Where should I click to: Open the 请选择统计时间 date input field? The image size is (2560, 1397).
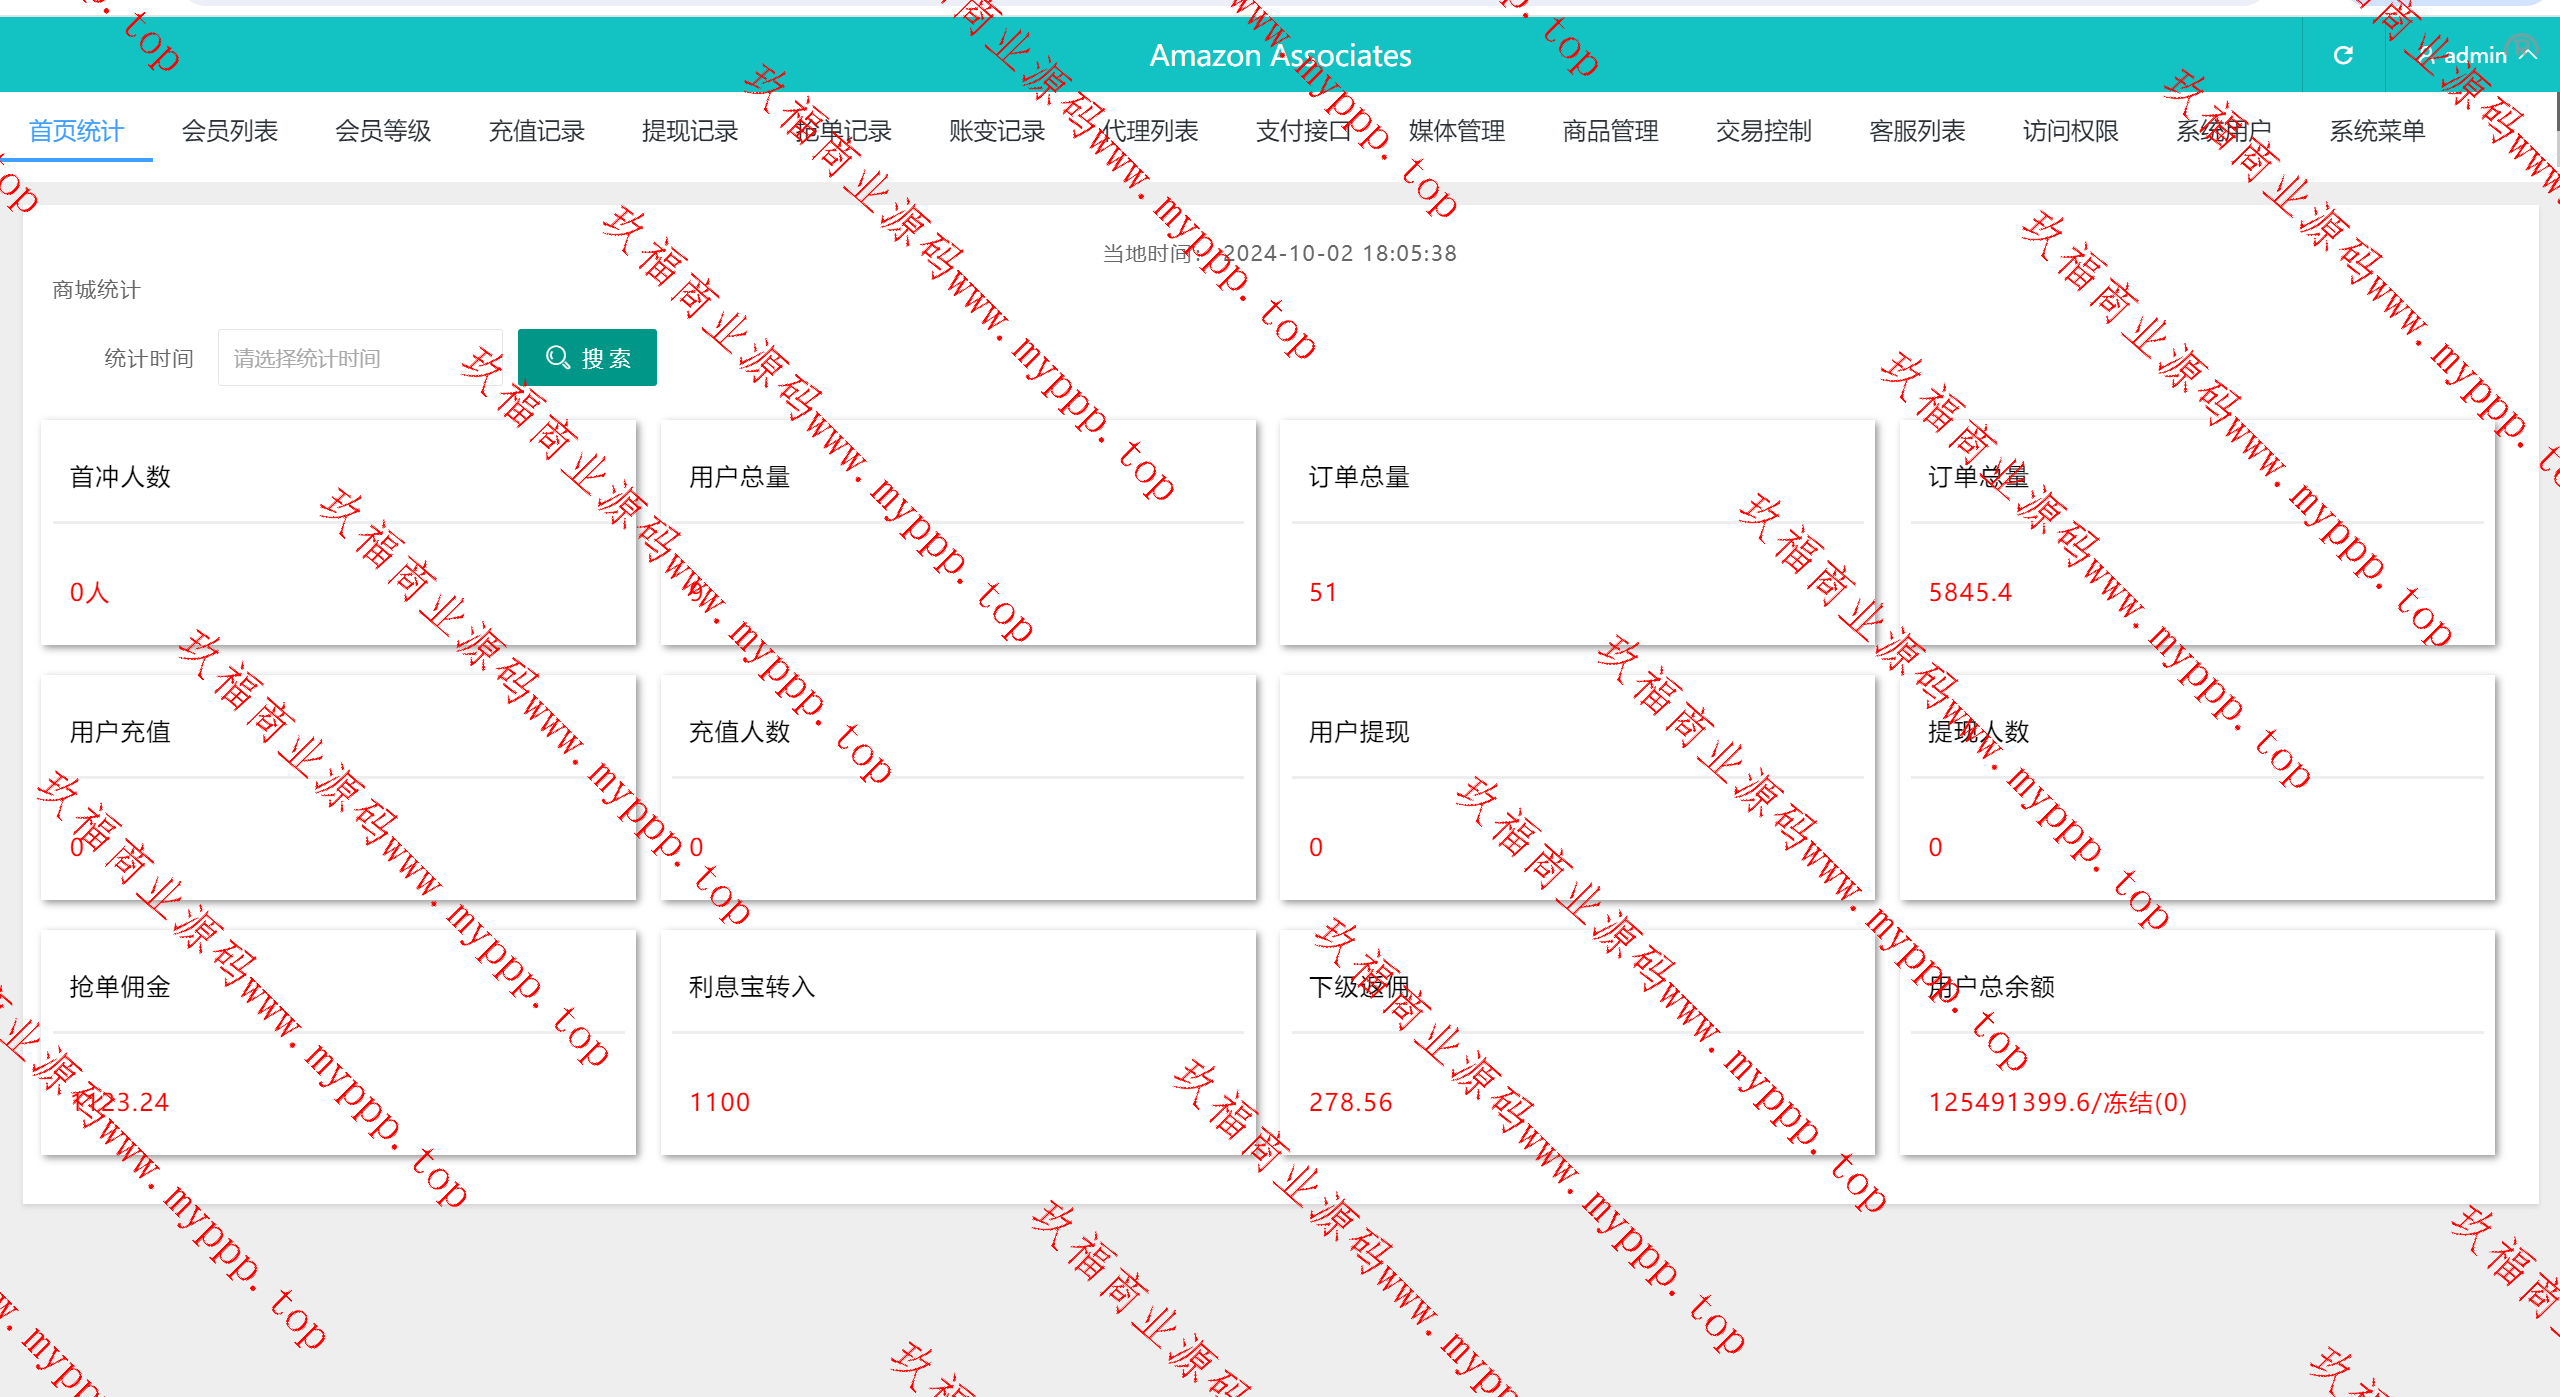[358, 358]
